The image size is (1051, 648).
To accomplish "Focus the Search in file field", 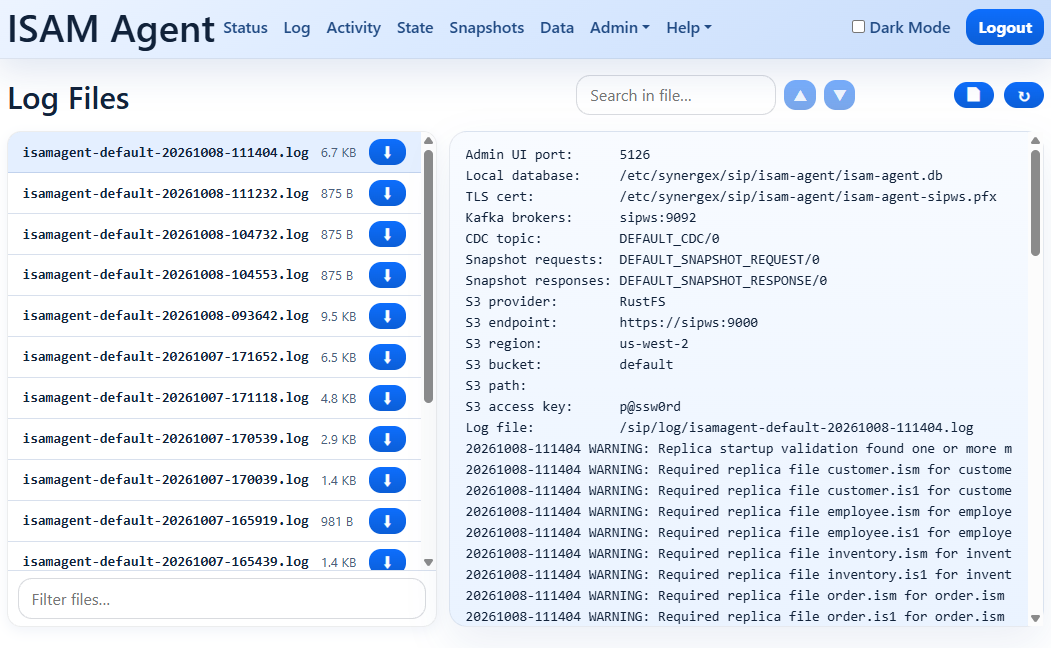I will click(676, 95).
